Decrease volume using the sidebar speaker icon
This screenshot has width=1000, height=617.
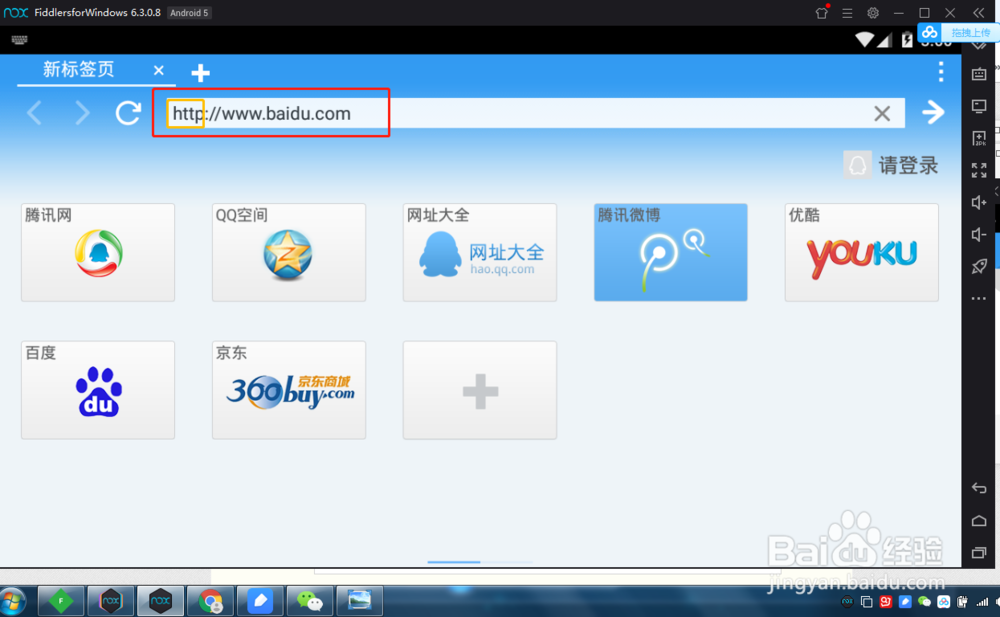(979, 234)
